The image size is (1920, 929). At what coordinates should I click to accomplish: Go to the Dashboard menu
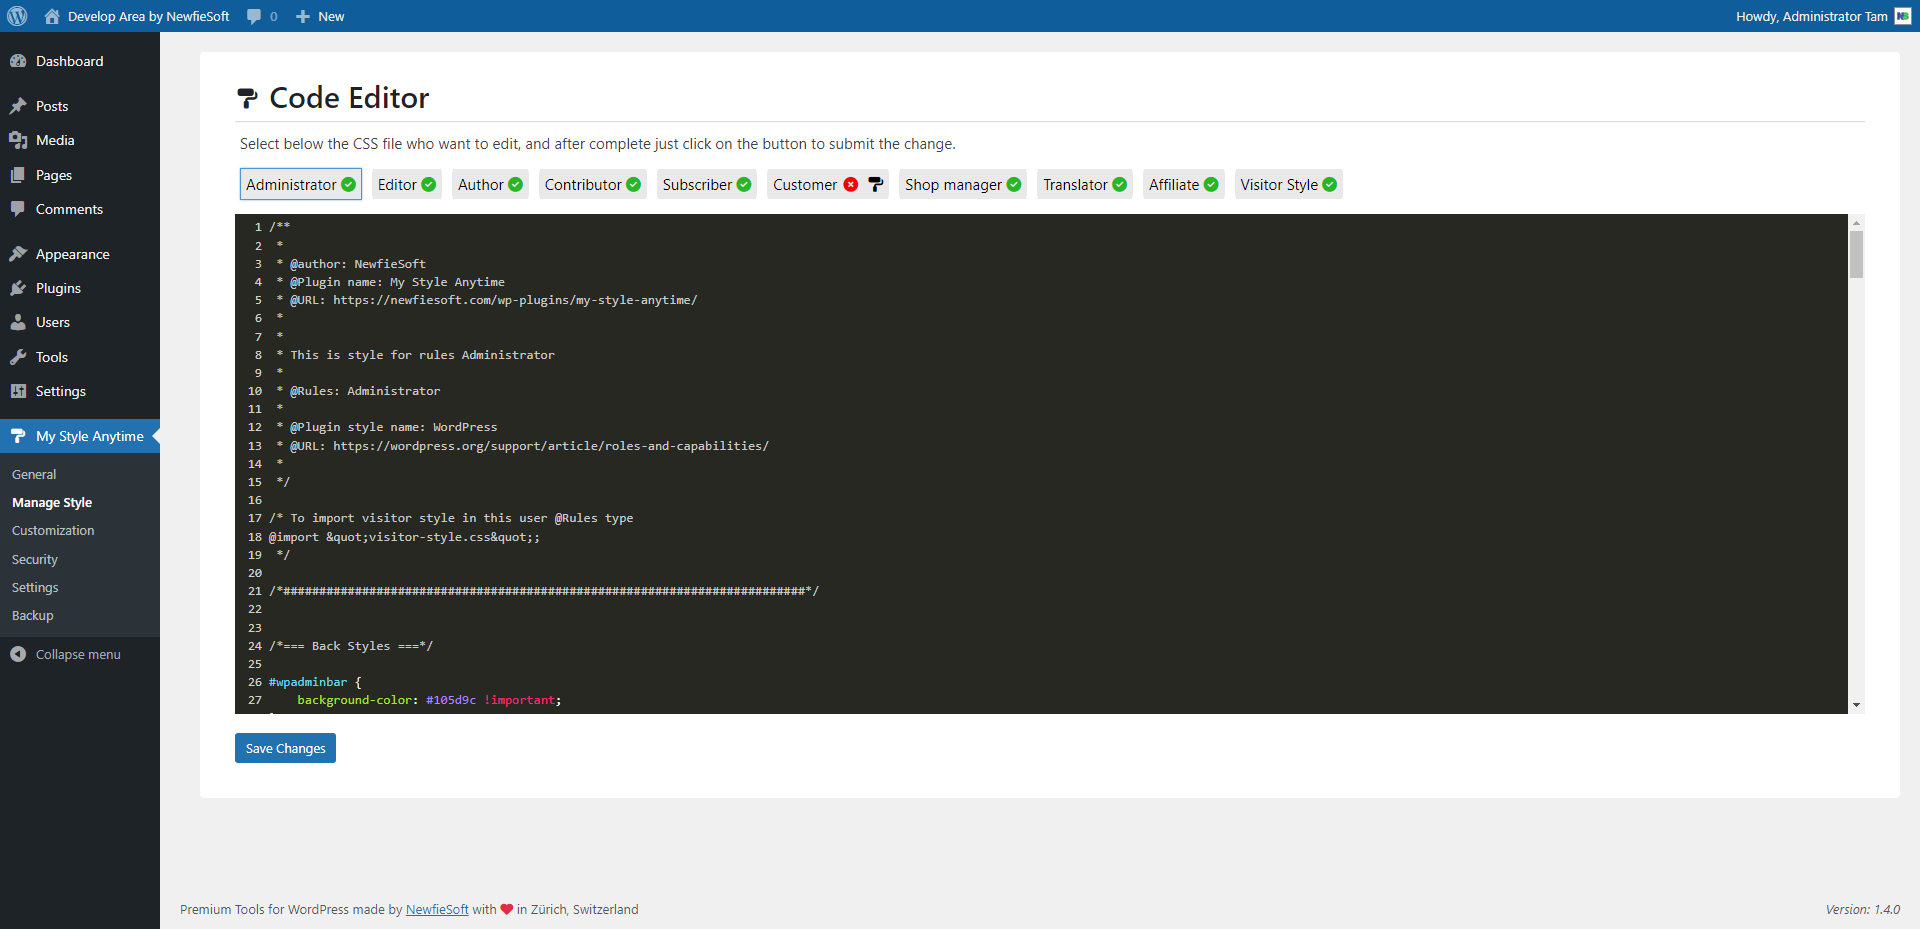[x=80, y=61]
